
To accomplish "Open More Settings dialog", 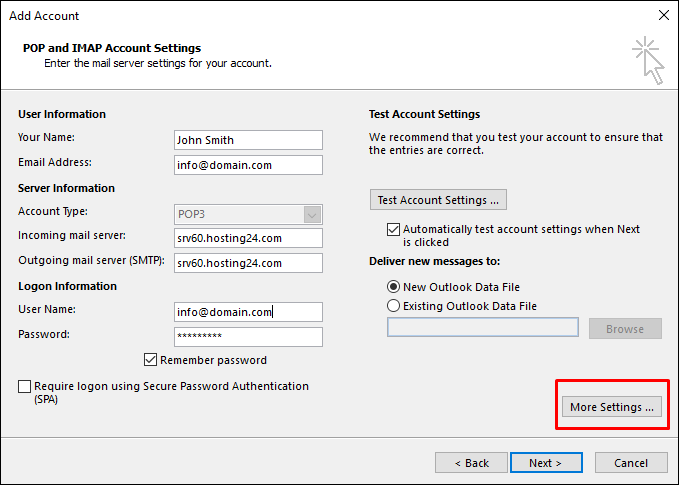I will 611,407.
